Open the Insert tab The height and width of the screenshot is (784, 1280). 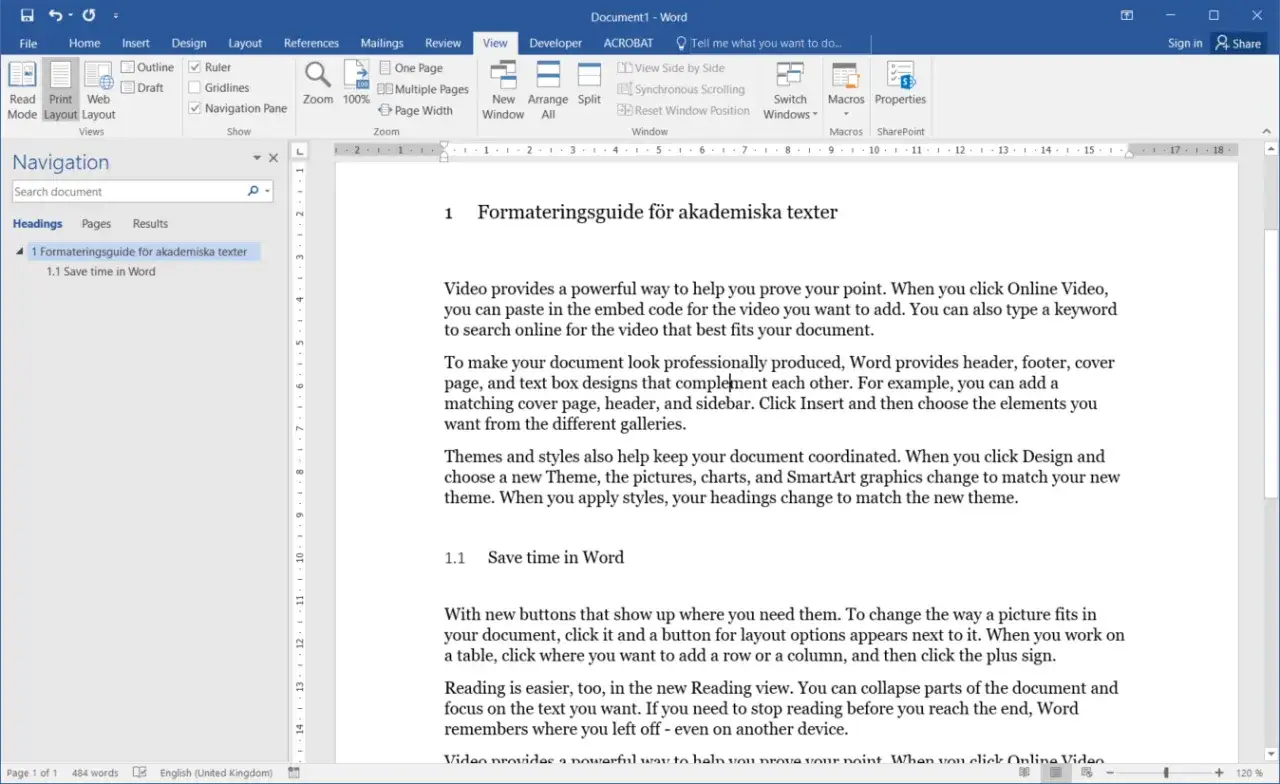tap(136, 43)
